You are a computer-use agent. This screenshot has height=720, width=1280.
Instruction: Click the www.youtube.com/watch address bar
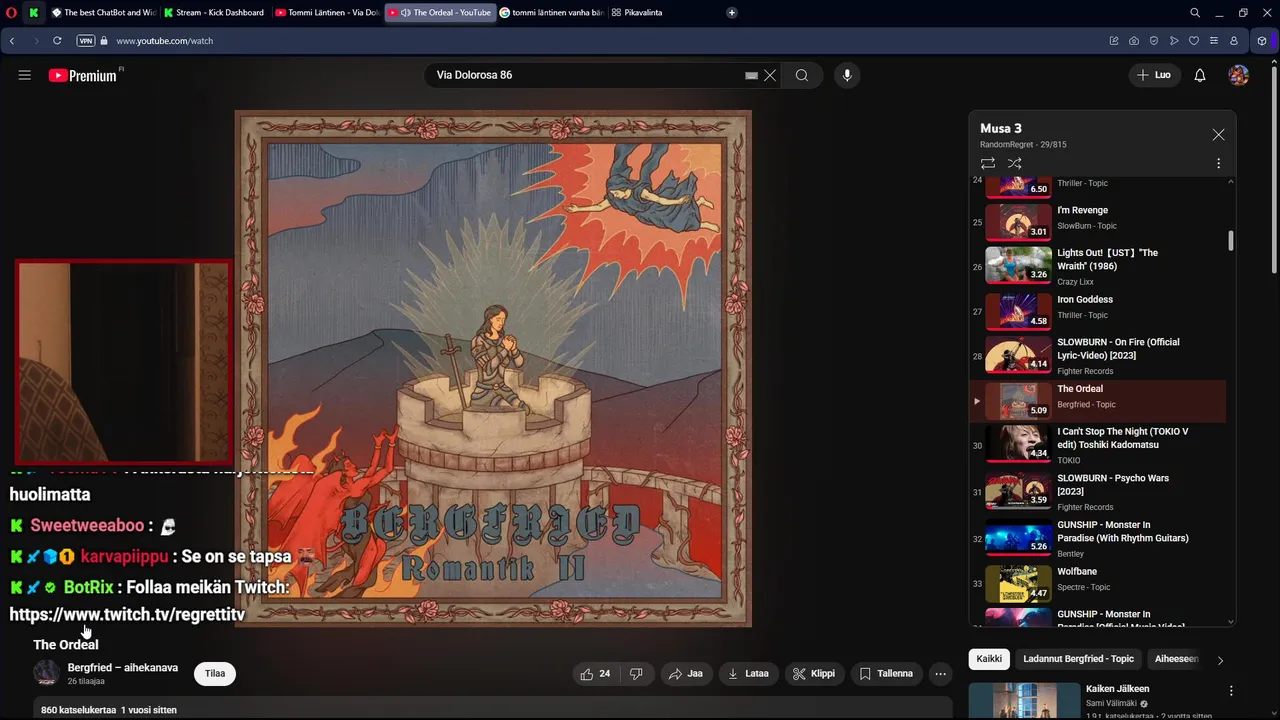coord(164,41)
